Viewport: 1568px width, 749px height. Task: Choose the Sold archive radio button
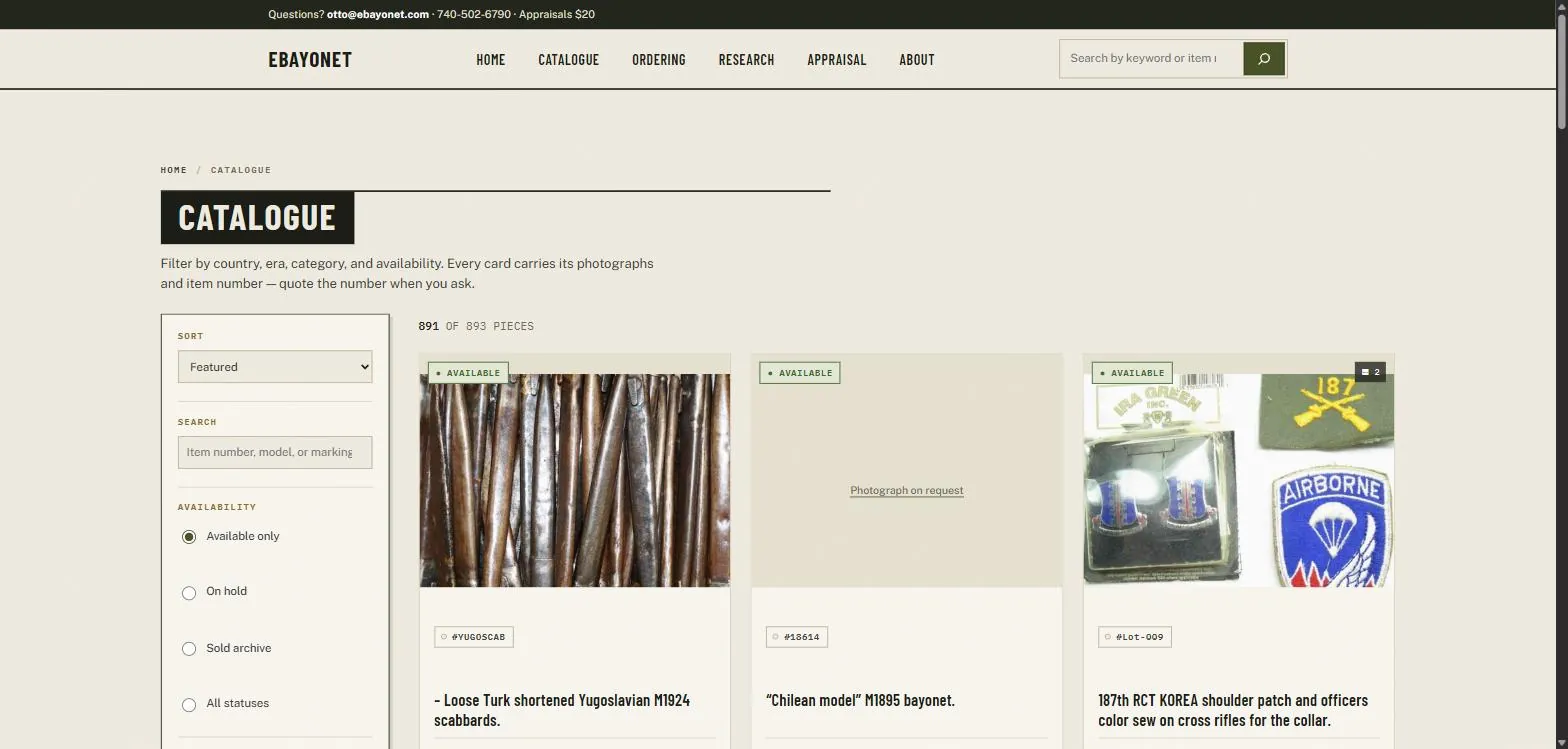[x=189, y=649]
